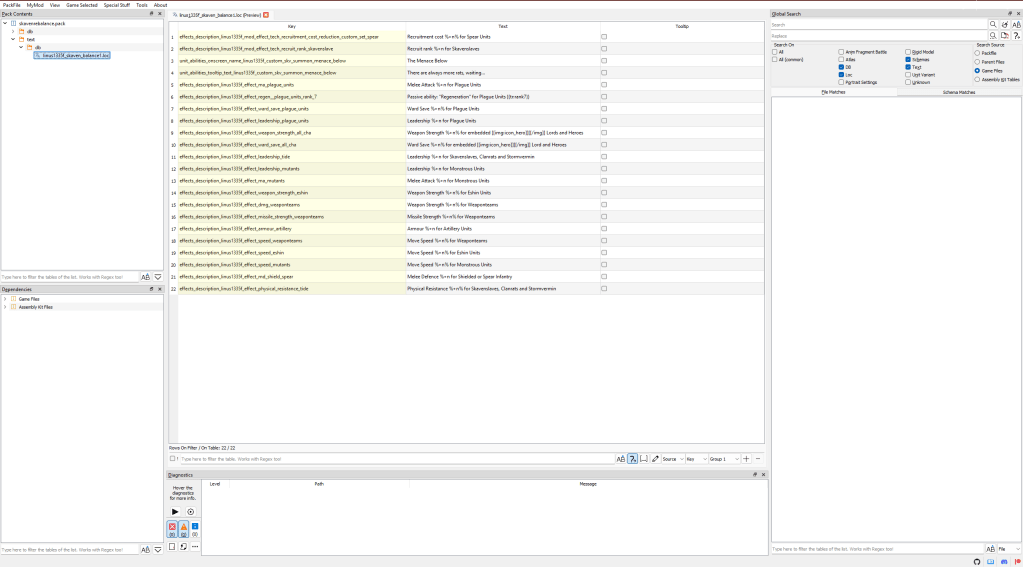This screenshot has width=1023, height=567.
Task: Toggle the warning diagnostics filter icon
Action: 183,527
